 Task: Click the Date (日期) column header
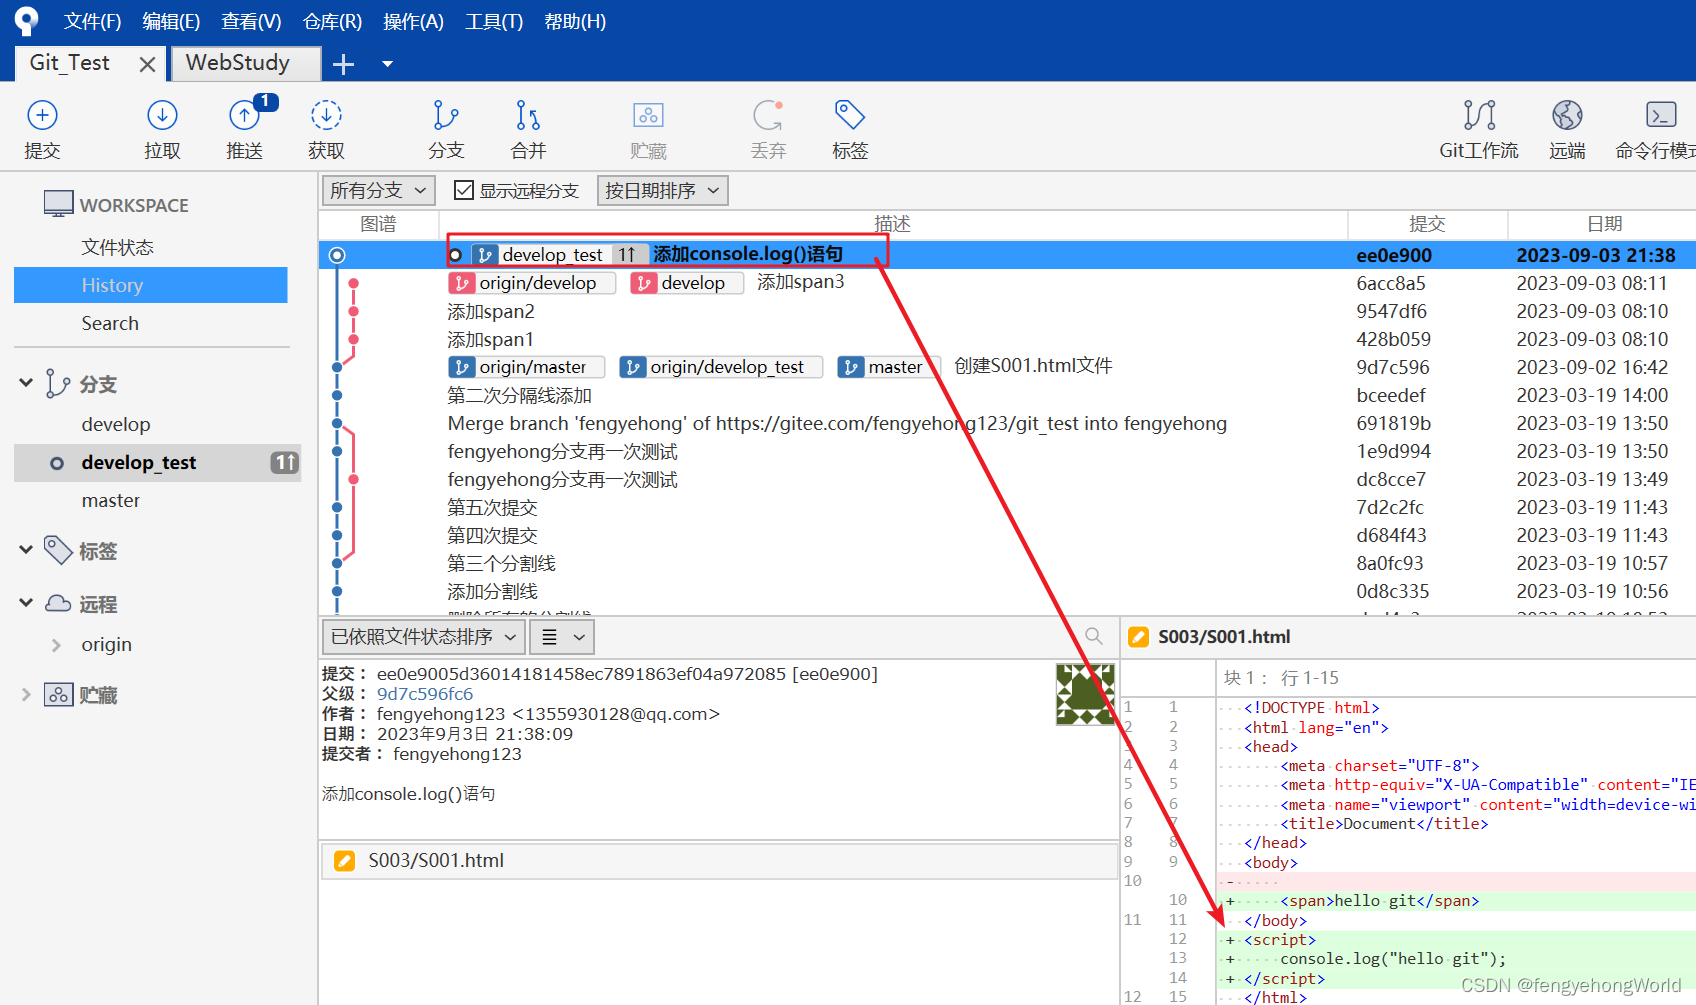point(1604,224)
